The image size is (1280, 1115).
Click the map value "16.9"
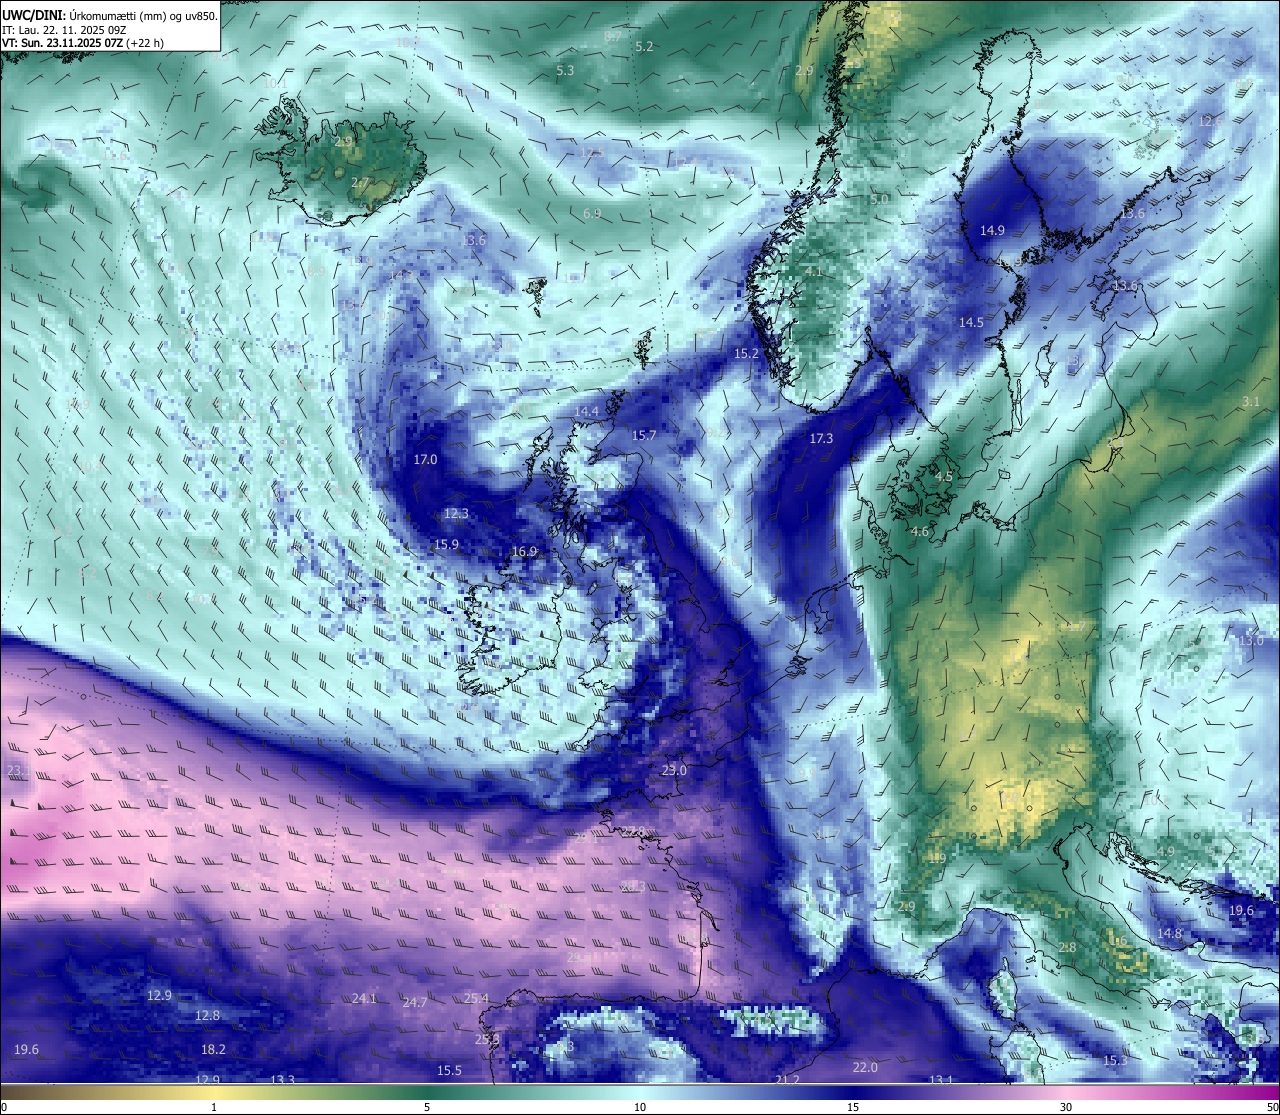point(524,552)
